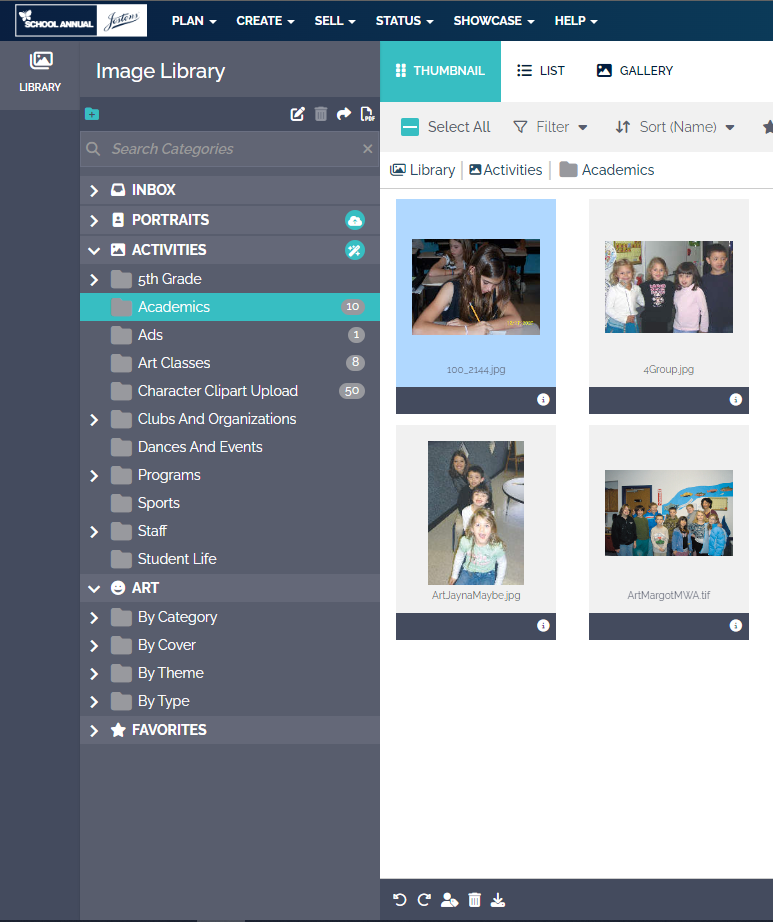
Task: Expand the By Theme folder
Action: [x=94, y=673]
